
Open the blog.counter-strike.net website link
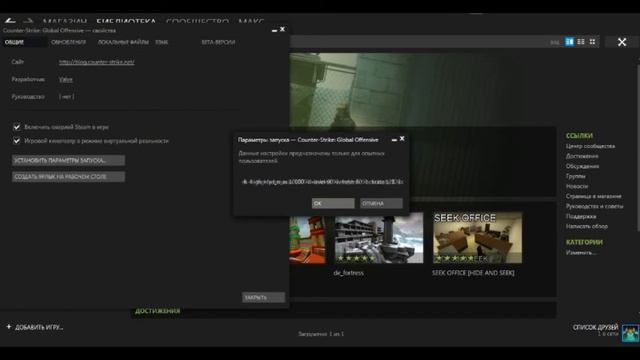96,62
